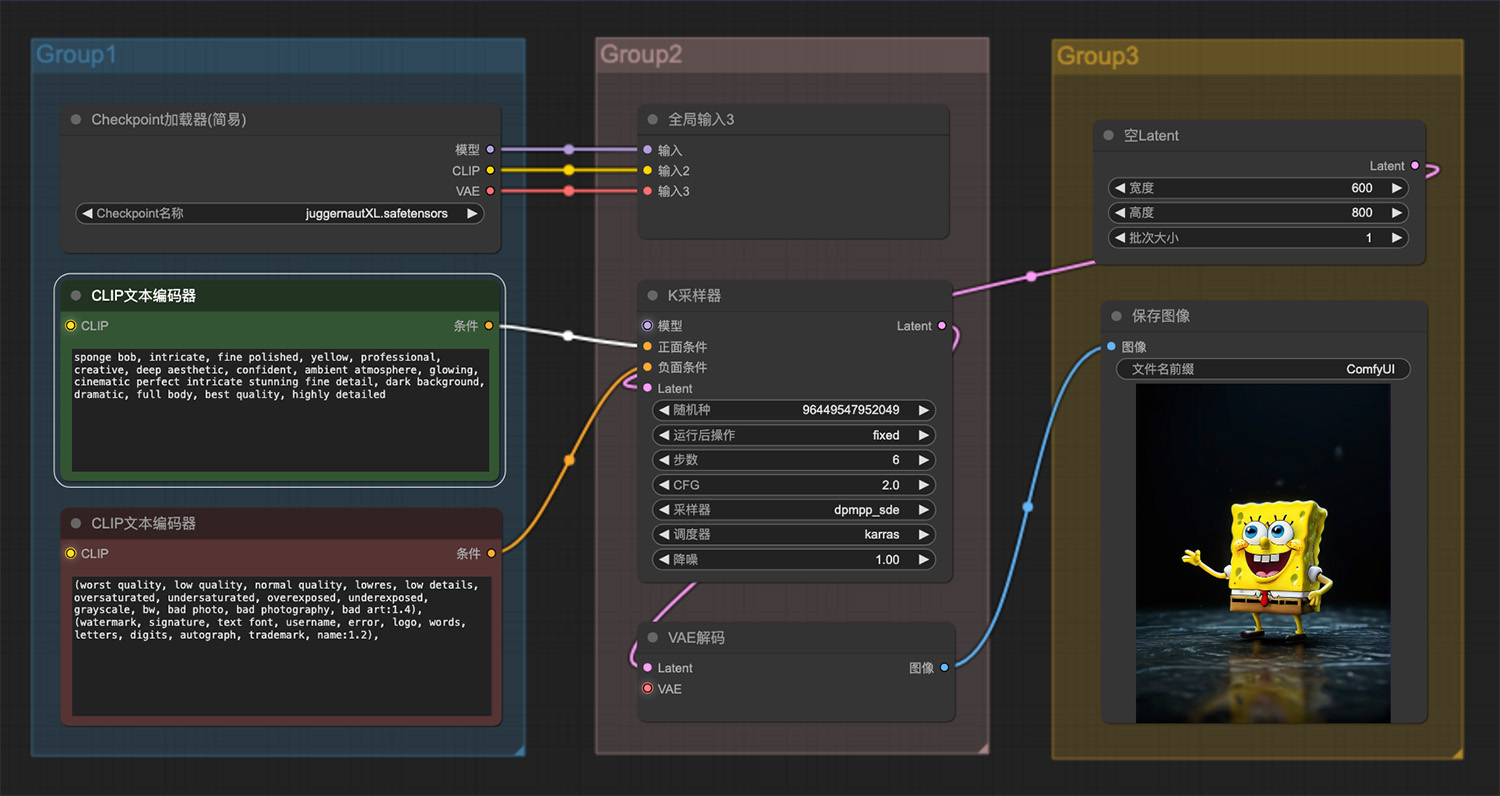Screen dimensions: 1500x796
Task: Select next checkpoint with right arrow
Action: [472, 214]
